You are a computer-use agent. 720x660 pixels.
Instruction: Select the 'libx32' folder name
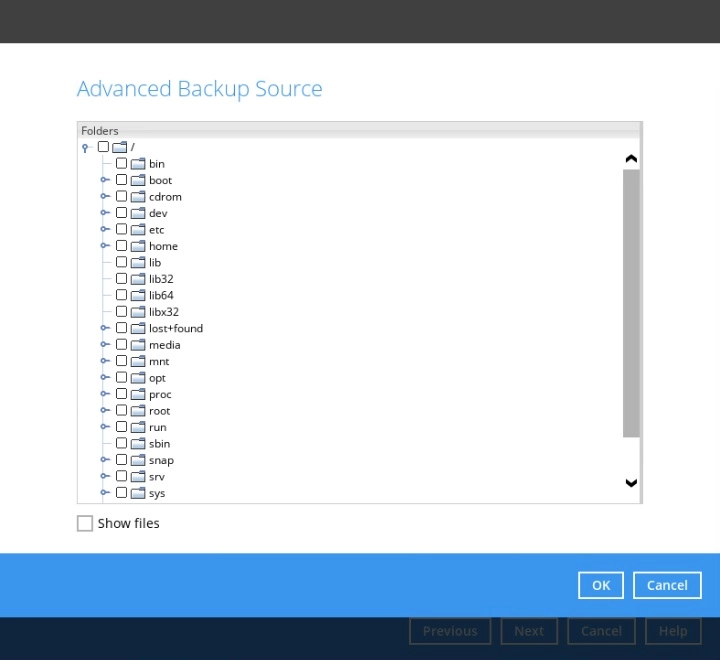point(164,312)
